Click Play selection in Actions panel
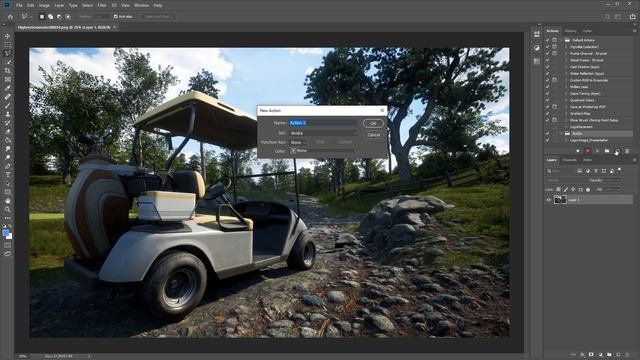Image resolution: width=640 pixels, height=360 pixels. coord(597,151)
